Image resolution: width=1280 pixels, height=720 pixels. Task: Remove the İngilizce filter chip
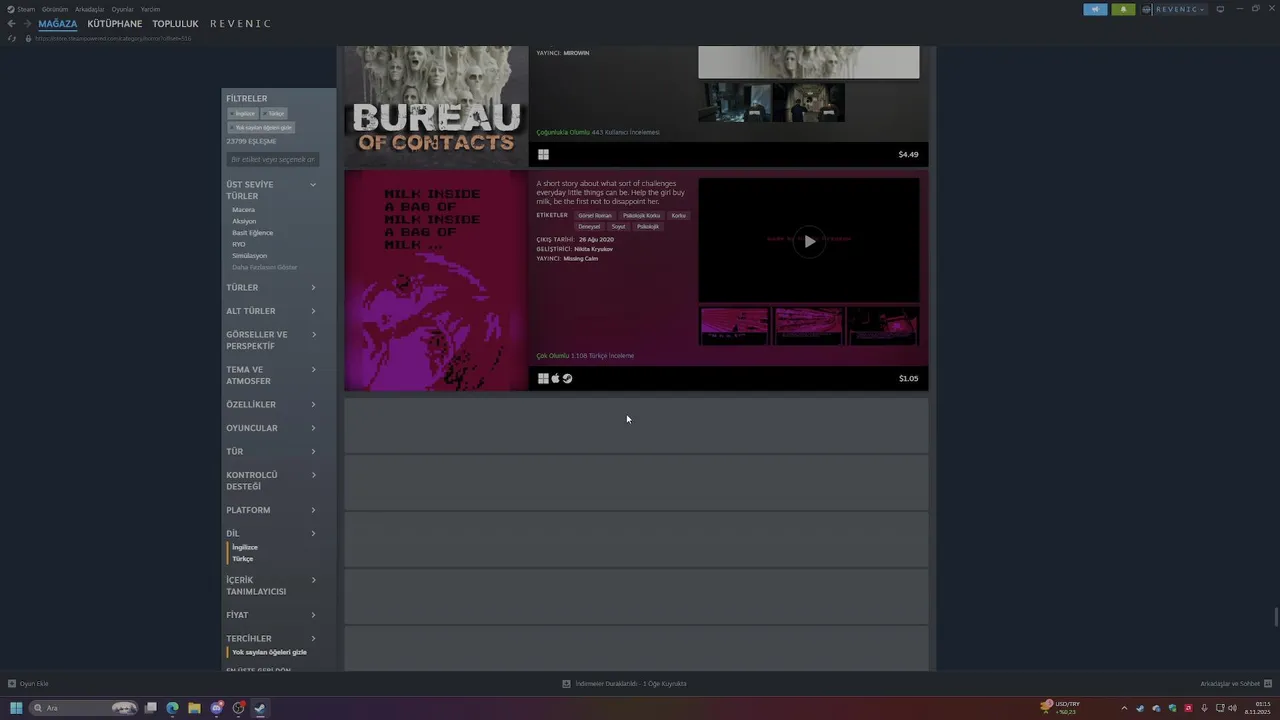click(x=243, y=114)
